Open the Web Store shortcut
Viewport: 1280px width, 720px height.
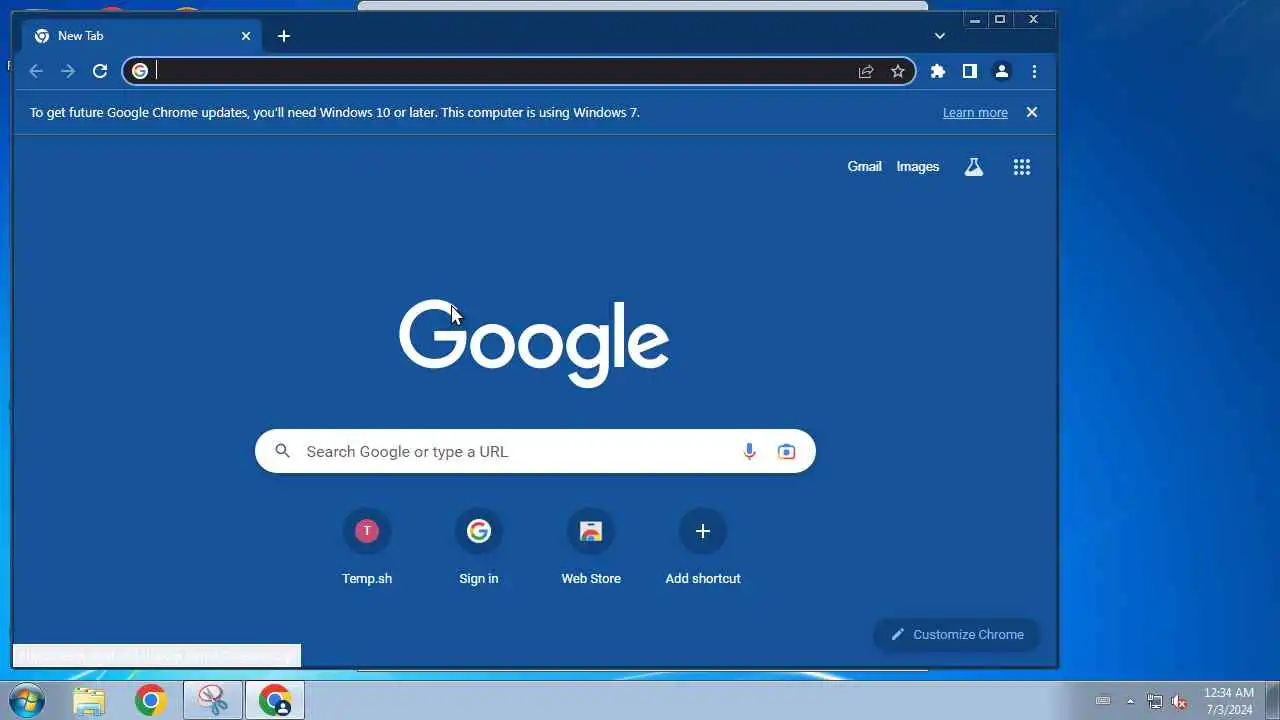[591, 547]
